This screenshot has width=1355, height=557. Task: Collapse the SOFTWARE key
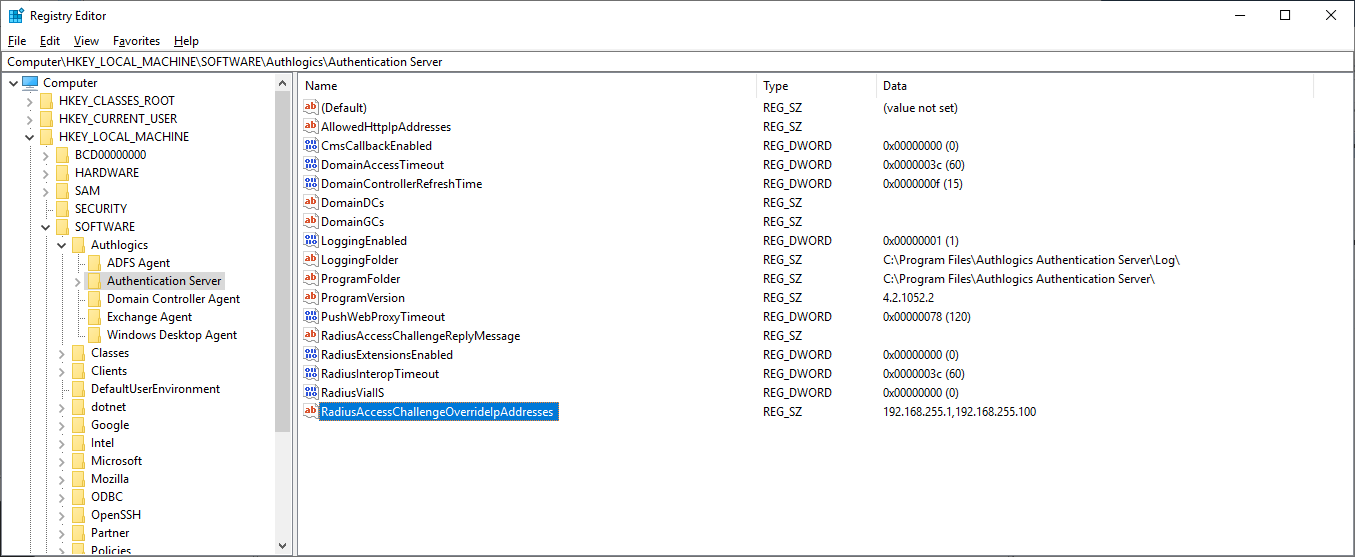pos(45,227)
